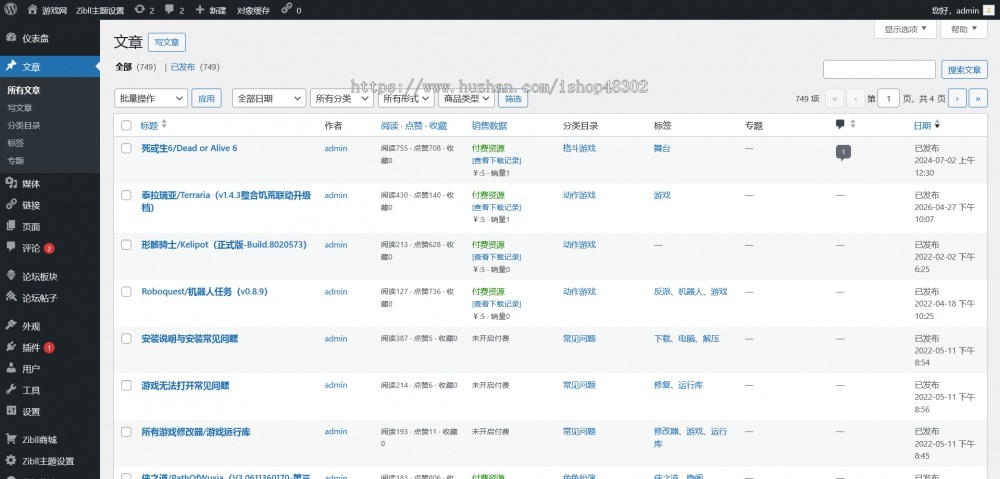The image size is (1000, 479).
Task: Click the 链接 chain icon
Action: (11, 205)
